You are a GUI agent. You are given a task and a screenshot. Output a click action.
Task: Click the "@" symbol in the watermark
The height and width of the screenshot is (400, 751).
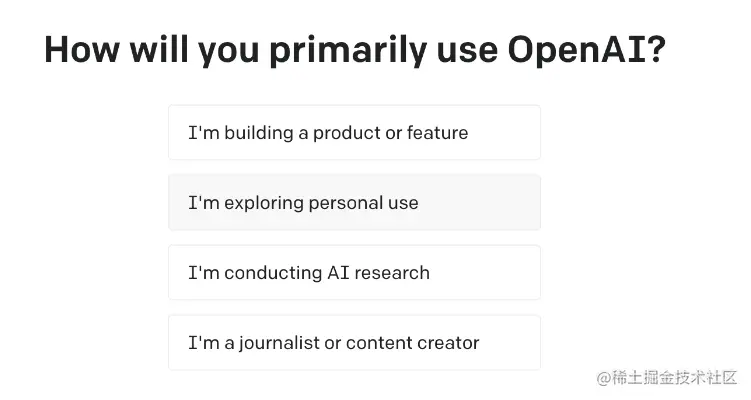point(605,378)
